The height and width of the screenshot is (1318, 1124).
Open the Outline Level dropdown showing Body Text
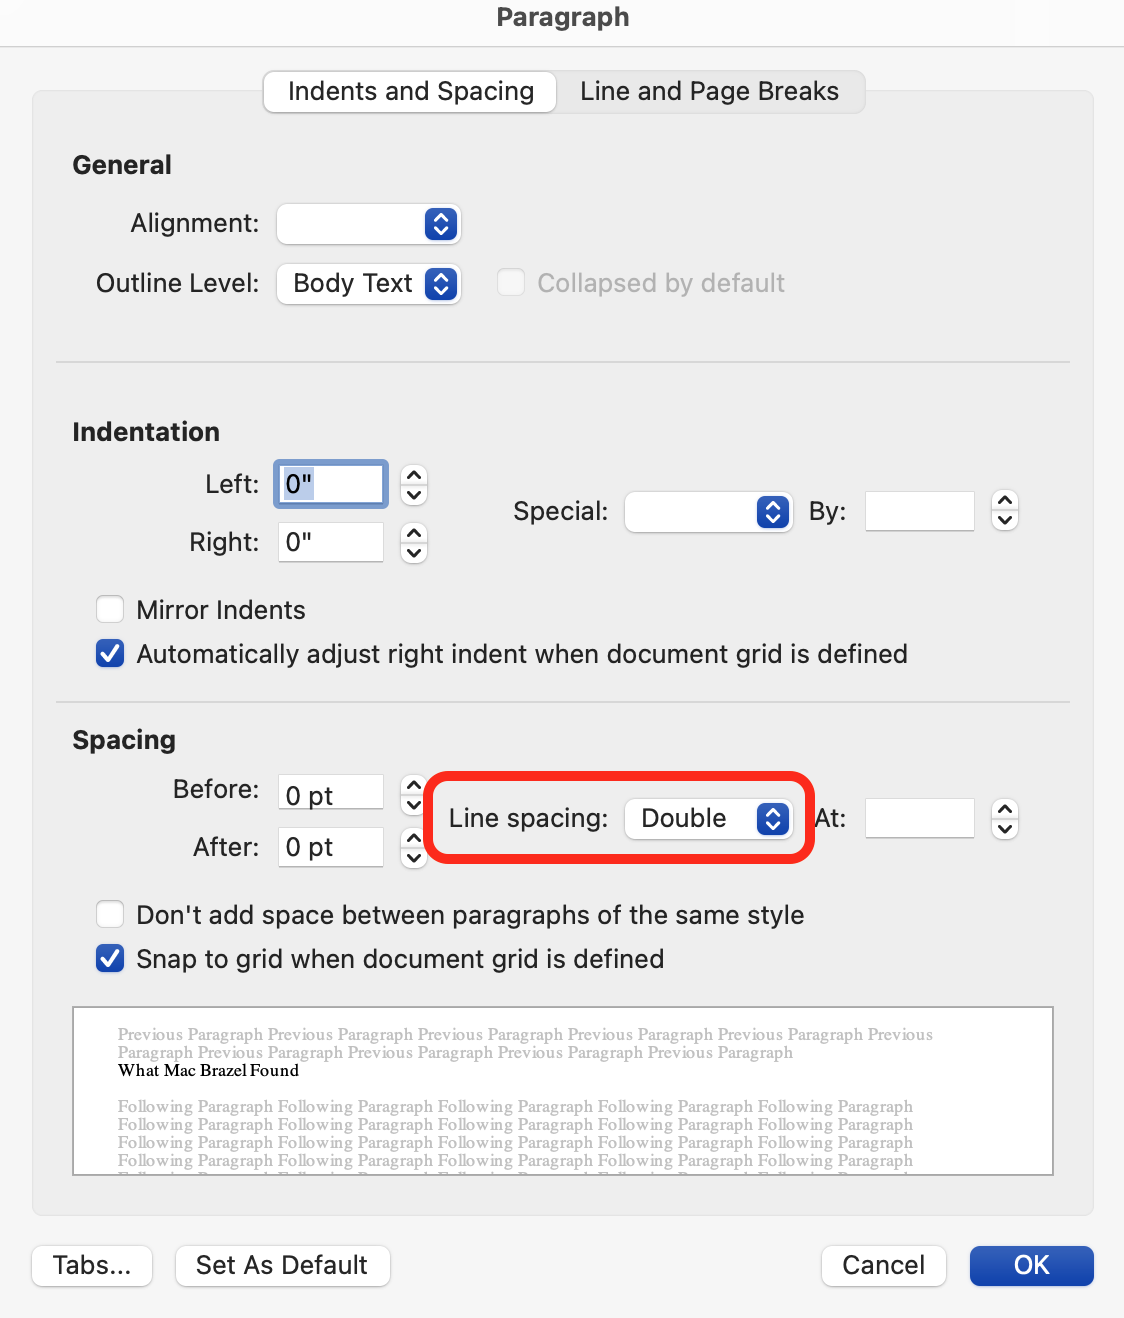(x=368, y=283)
